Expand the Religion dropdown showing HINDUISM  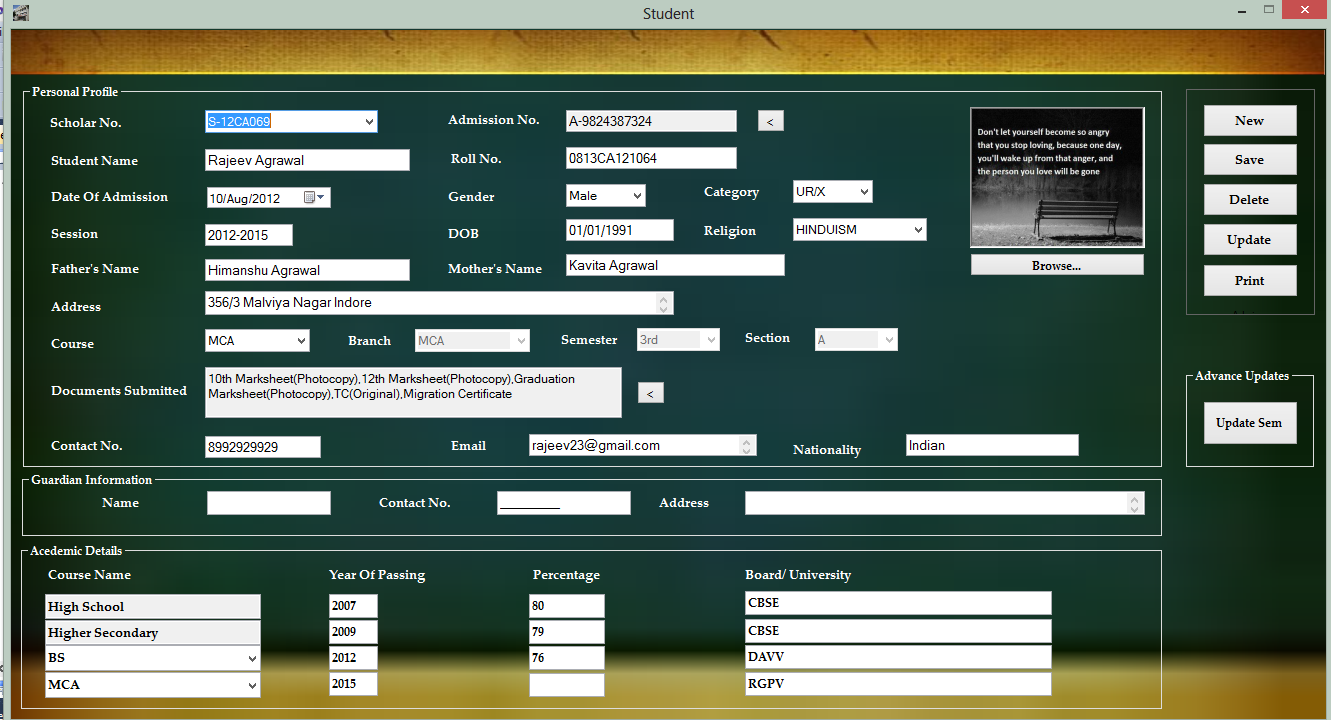[917, 229]
